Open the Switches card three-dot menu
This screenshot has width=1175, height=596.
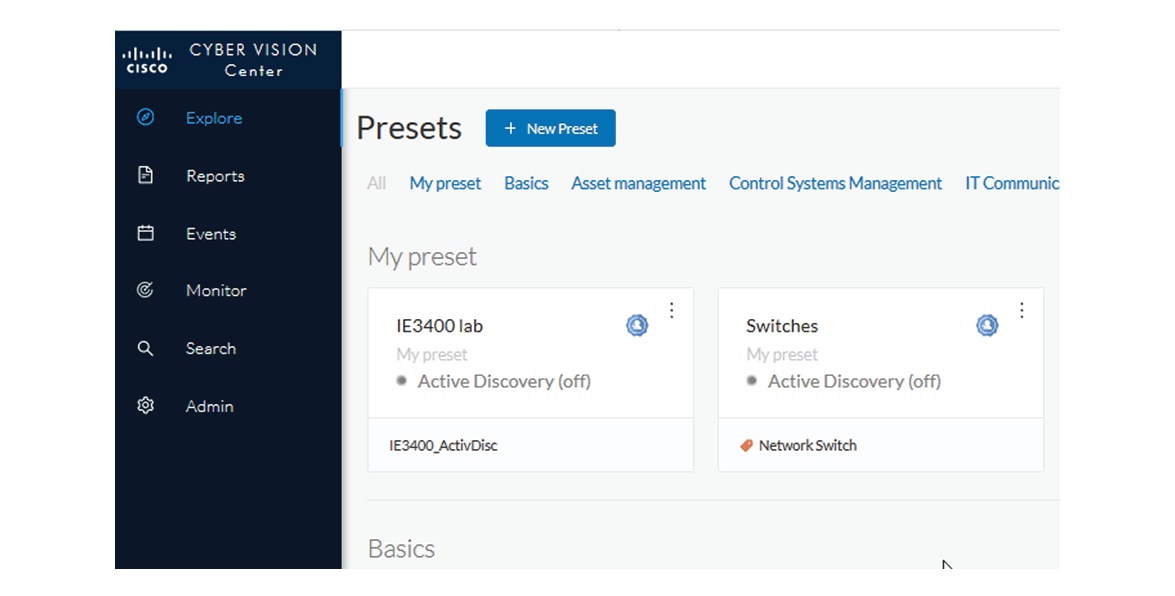point(1022,311)
